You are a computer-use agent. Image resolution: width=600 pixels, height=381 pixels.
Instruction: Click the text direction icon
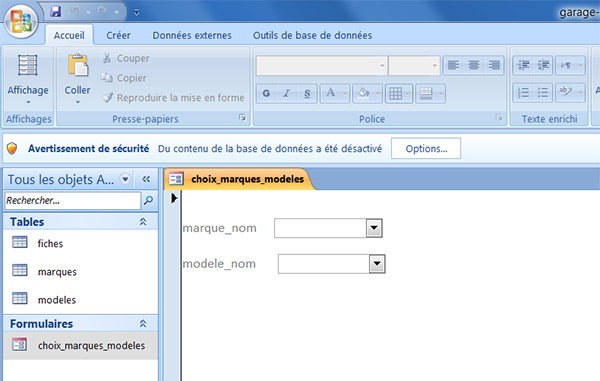pyautogui.click(x=566, y=65)
